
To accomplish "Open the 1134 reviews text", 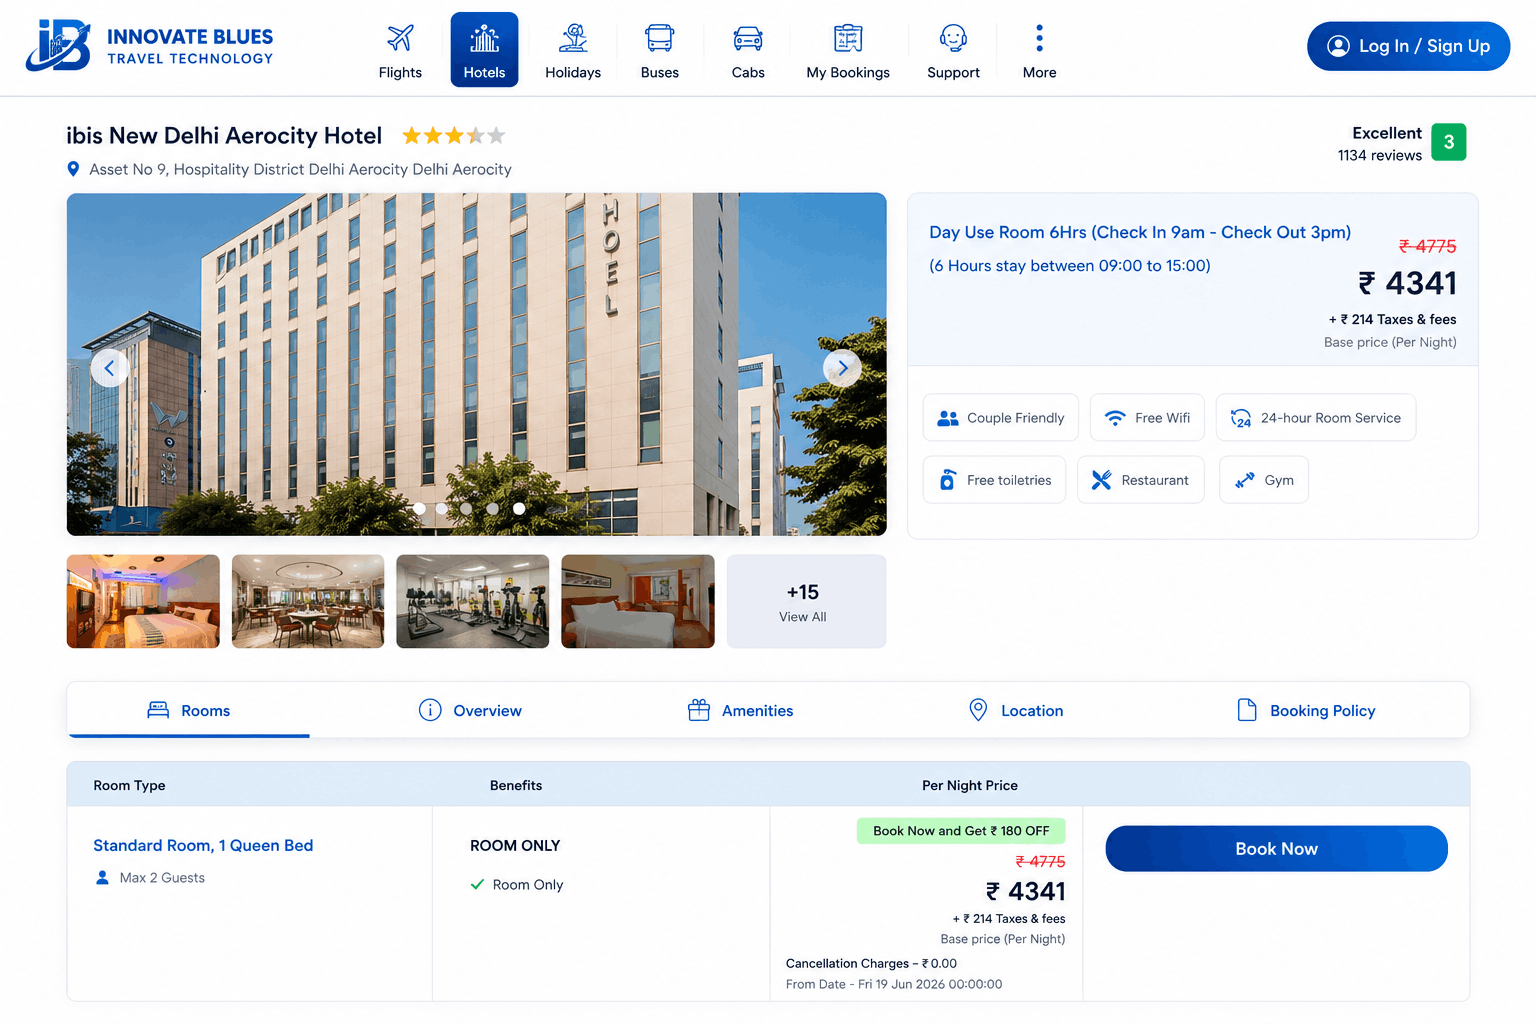I will tap(1379, 155).
